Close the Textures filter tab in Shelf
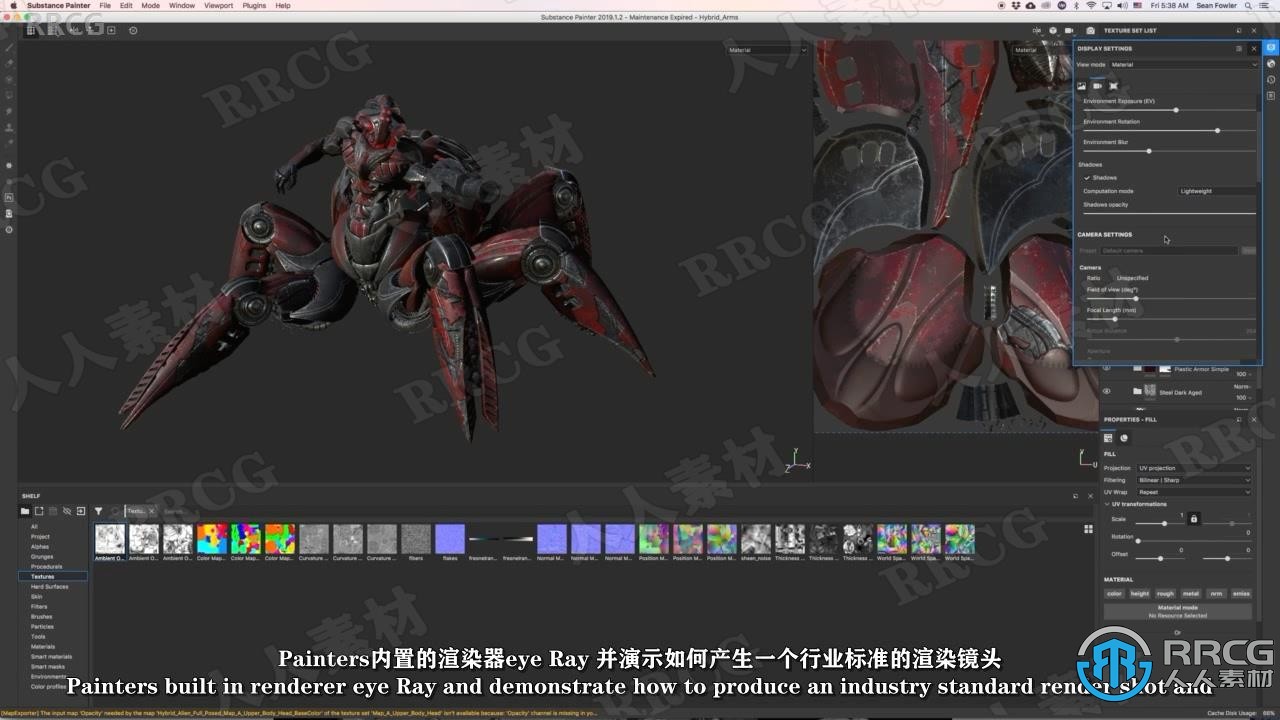 [152, 511]
